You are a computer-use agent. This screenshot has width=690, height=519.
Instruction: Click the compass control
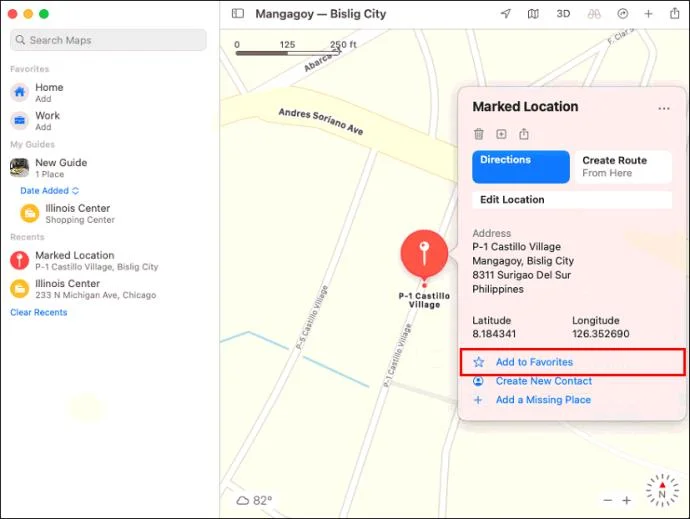click(x=662, y=490)
